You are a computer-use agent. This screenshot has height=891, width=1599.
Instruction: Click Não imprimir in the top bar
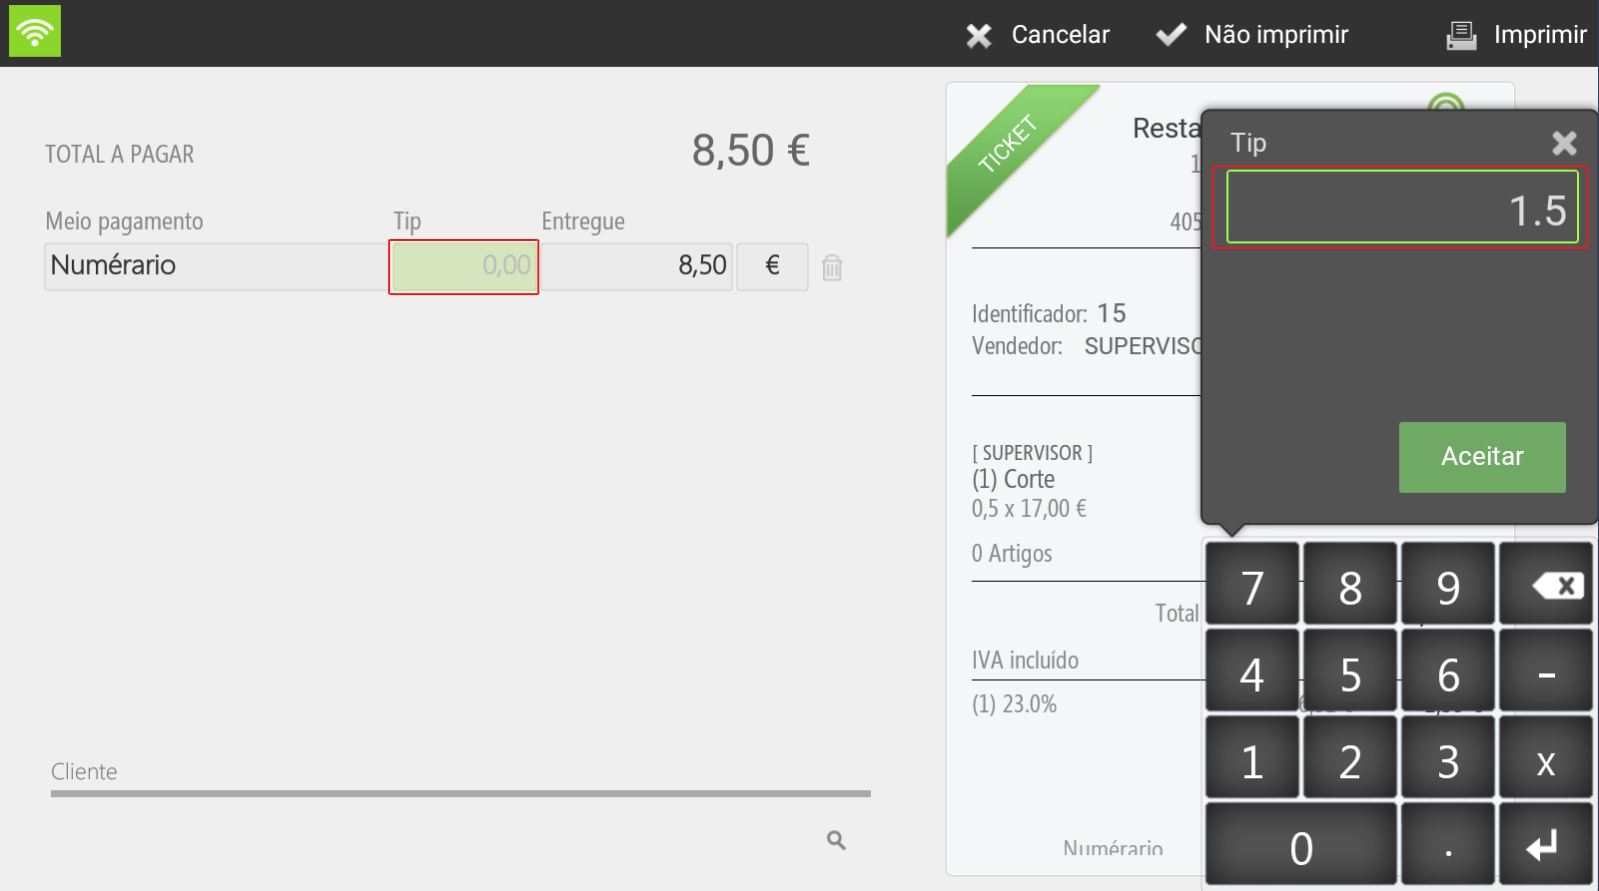click(x=1252, y=35)
